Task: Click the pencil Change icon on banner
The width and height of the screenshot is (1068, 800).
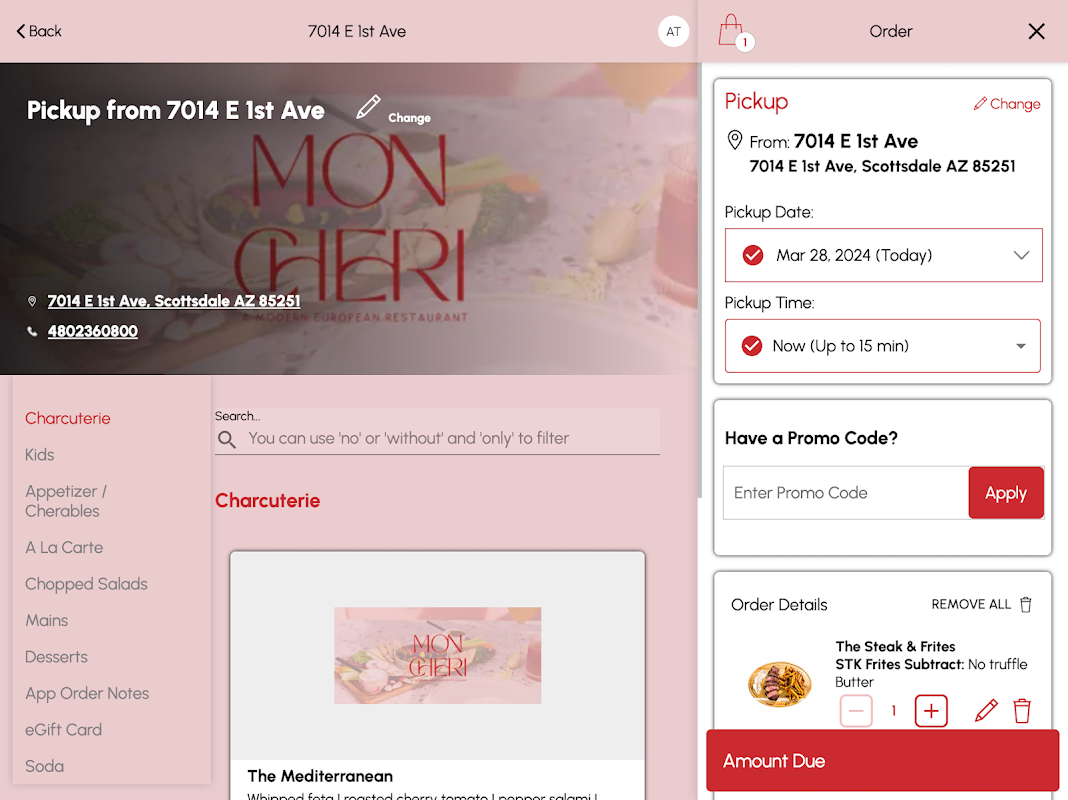Action: 368,107
